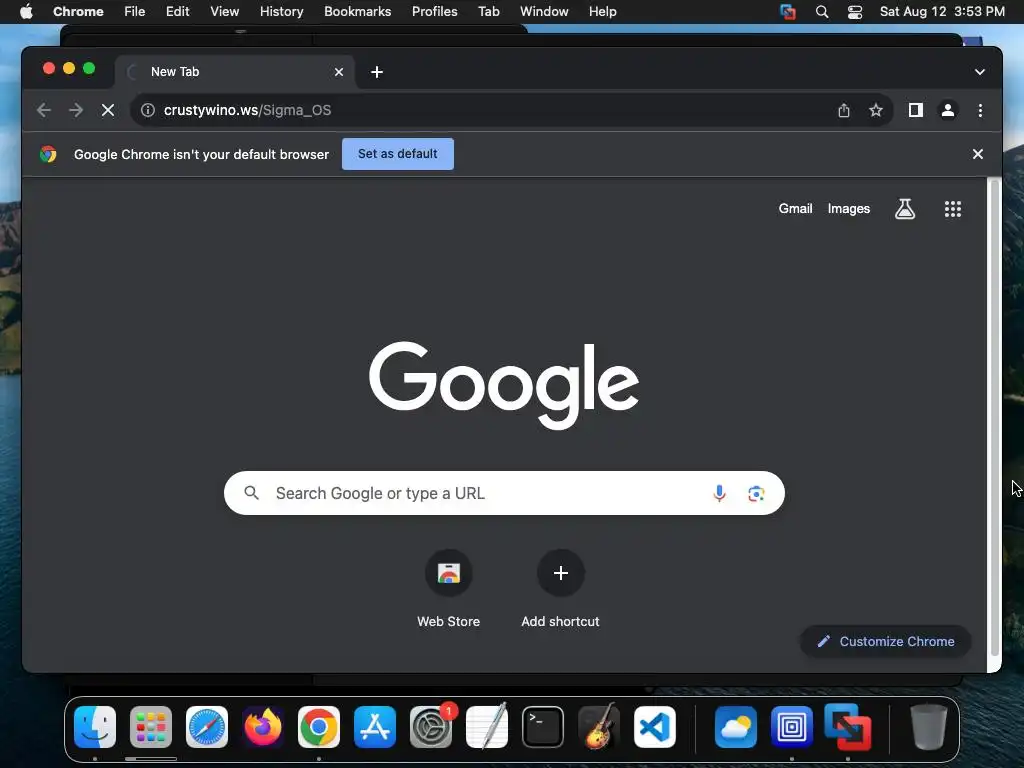
Task: View site information icon in address bar
Action: pos(148,110)
